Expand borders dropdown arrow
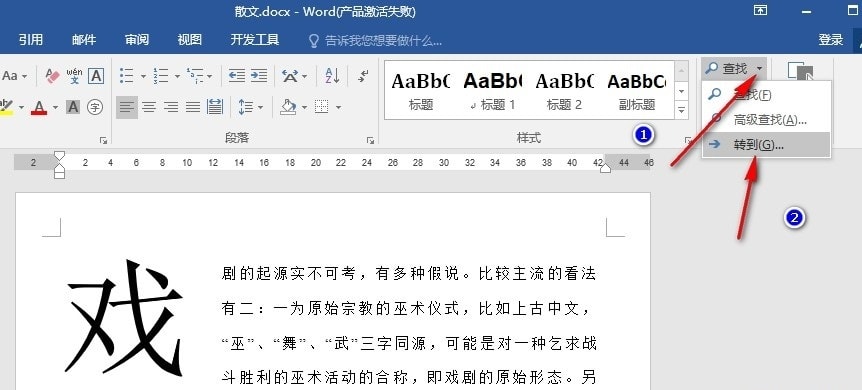 338,107
